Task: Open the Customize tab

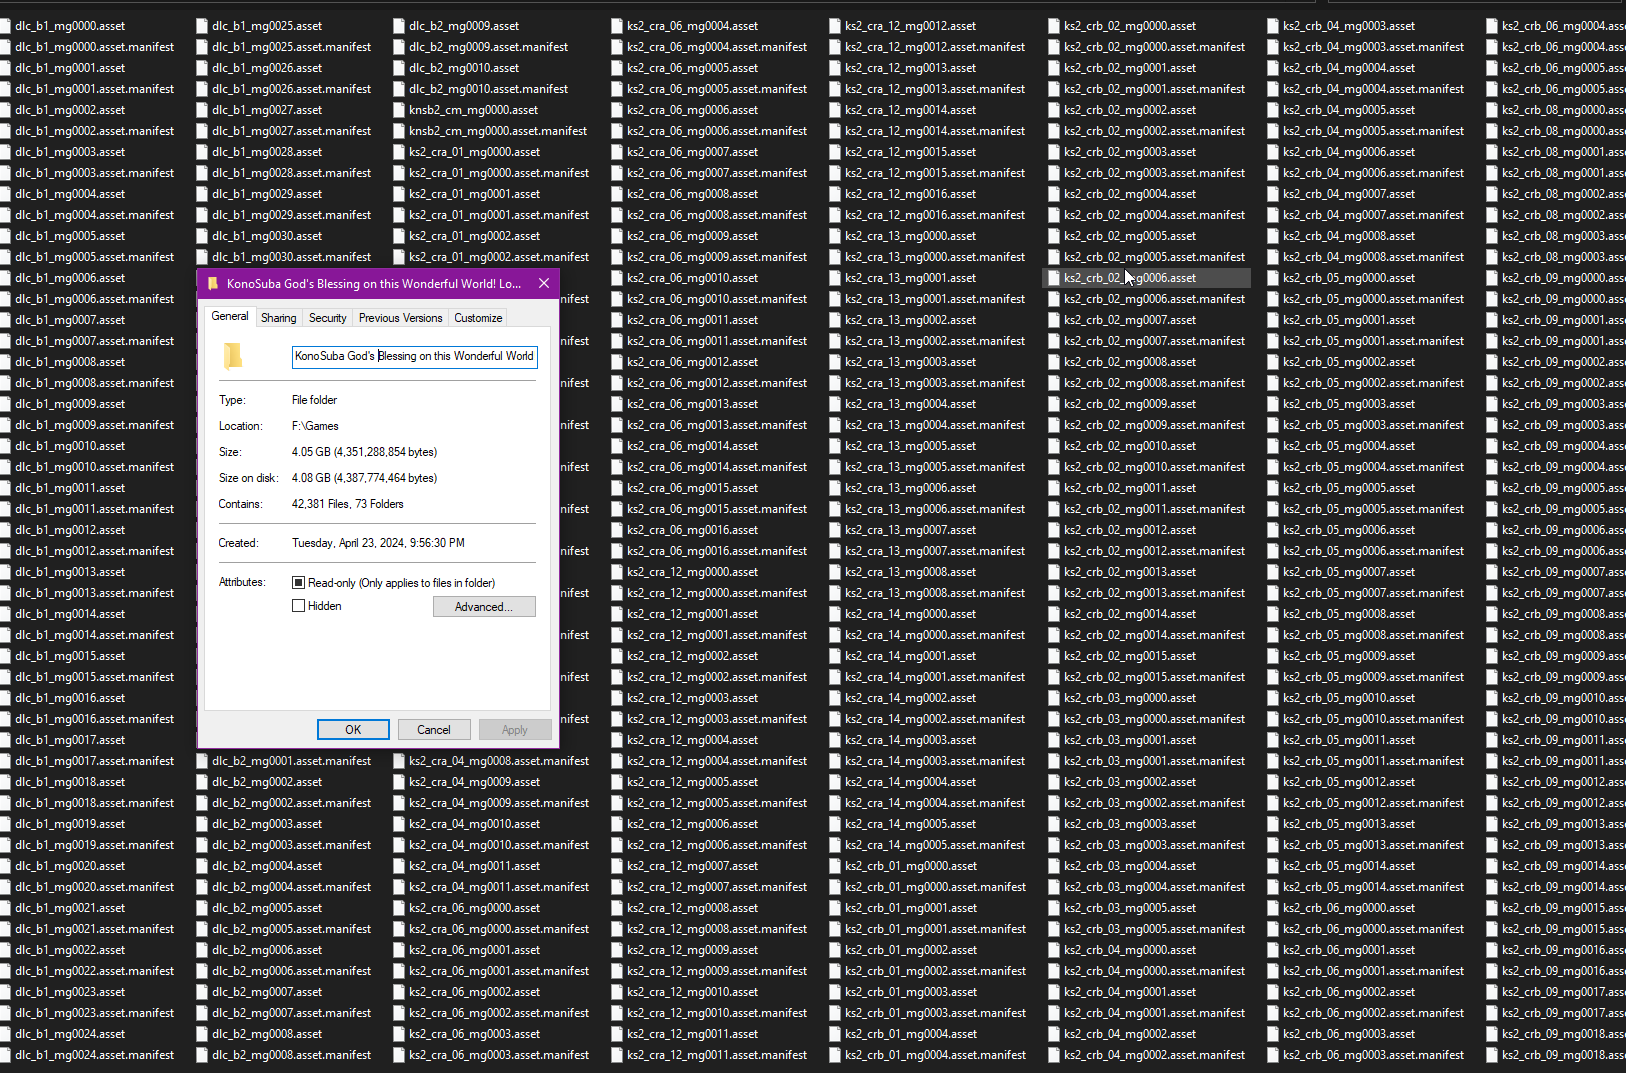Action: tap(478, 318)
